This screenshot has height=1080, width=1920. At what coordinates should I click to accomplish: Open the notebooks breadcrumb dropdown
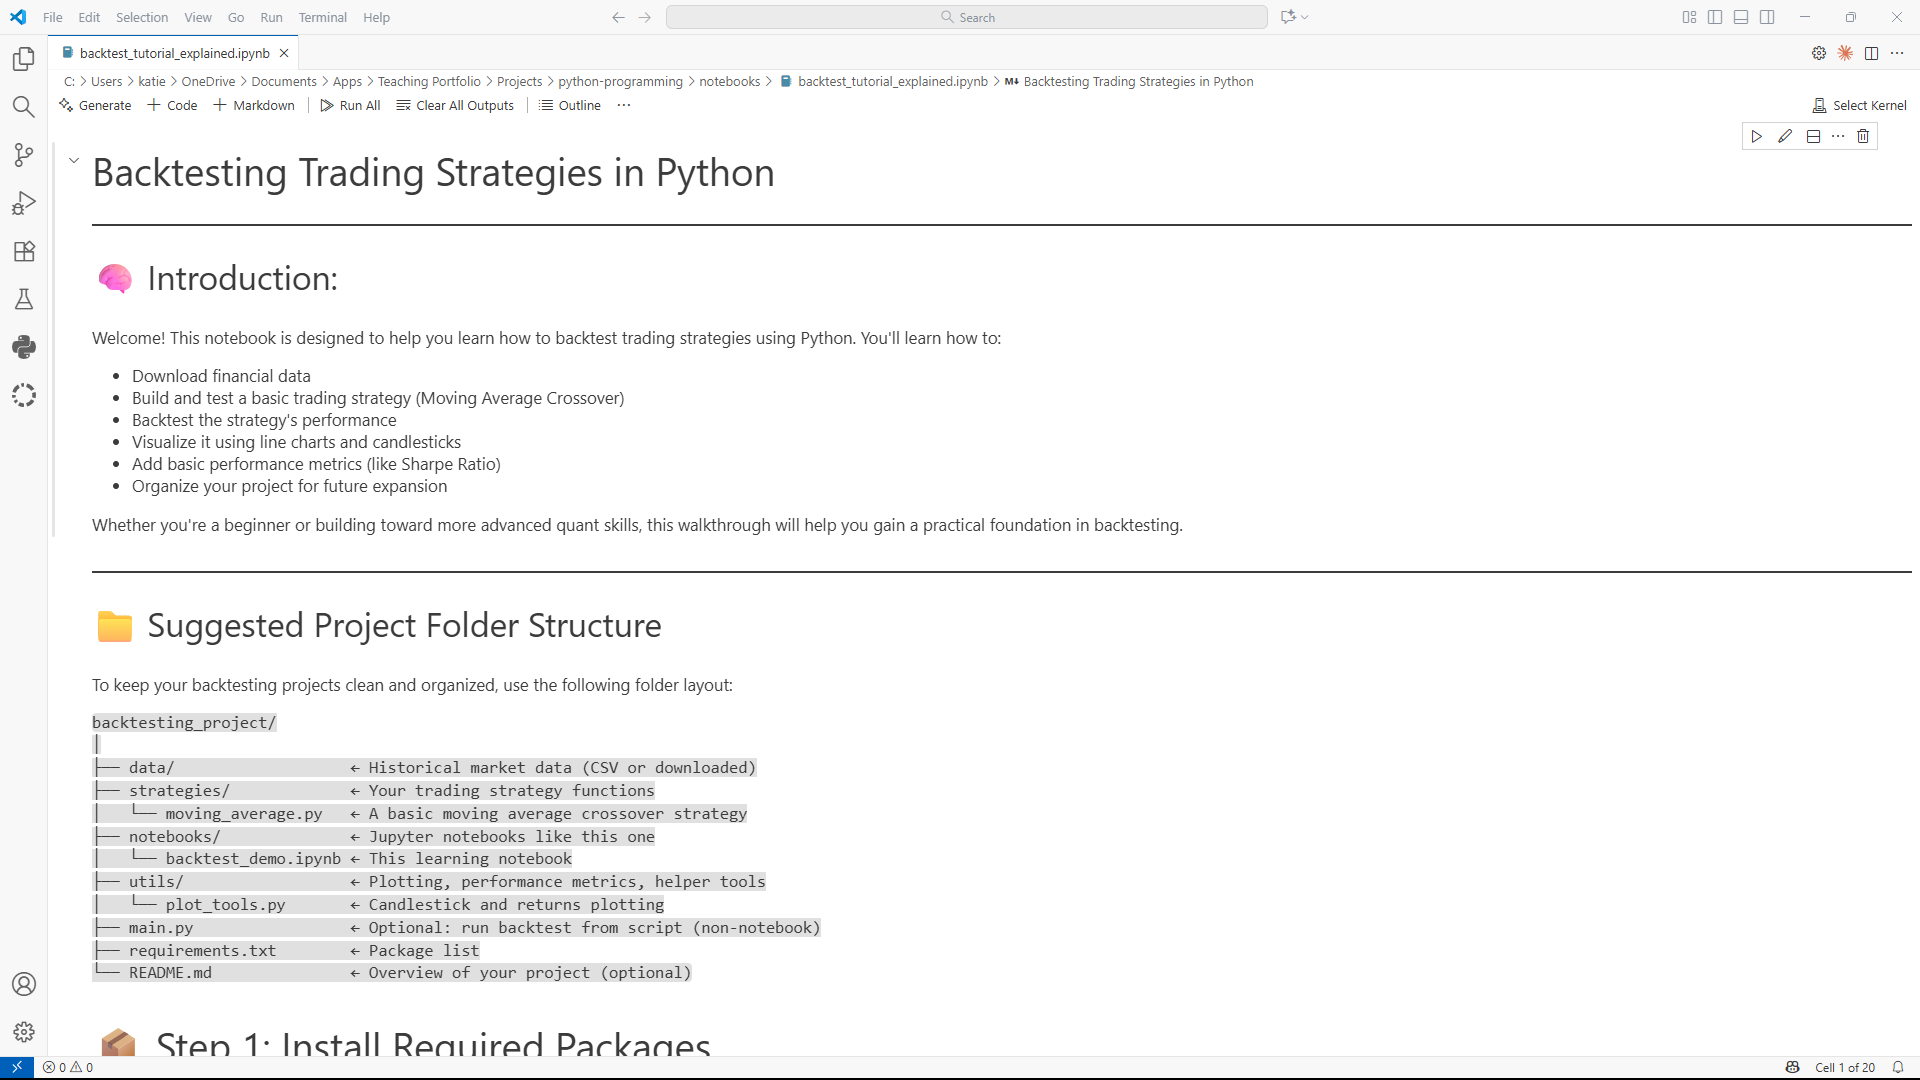[x=730, y=81]
